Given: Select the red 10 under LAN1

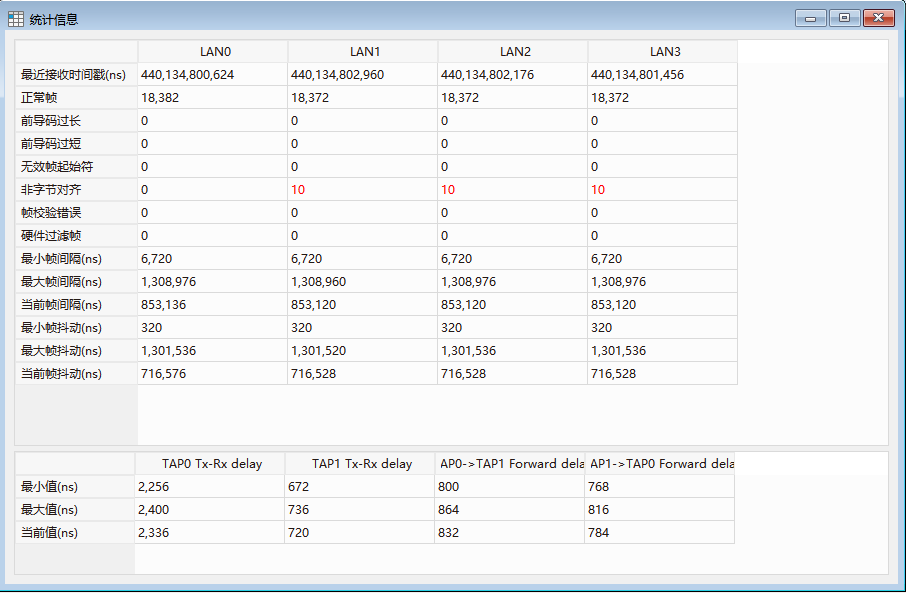Looking at the screenshot, I should point(363,190).
